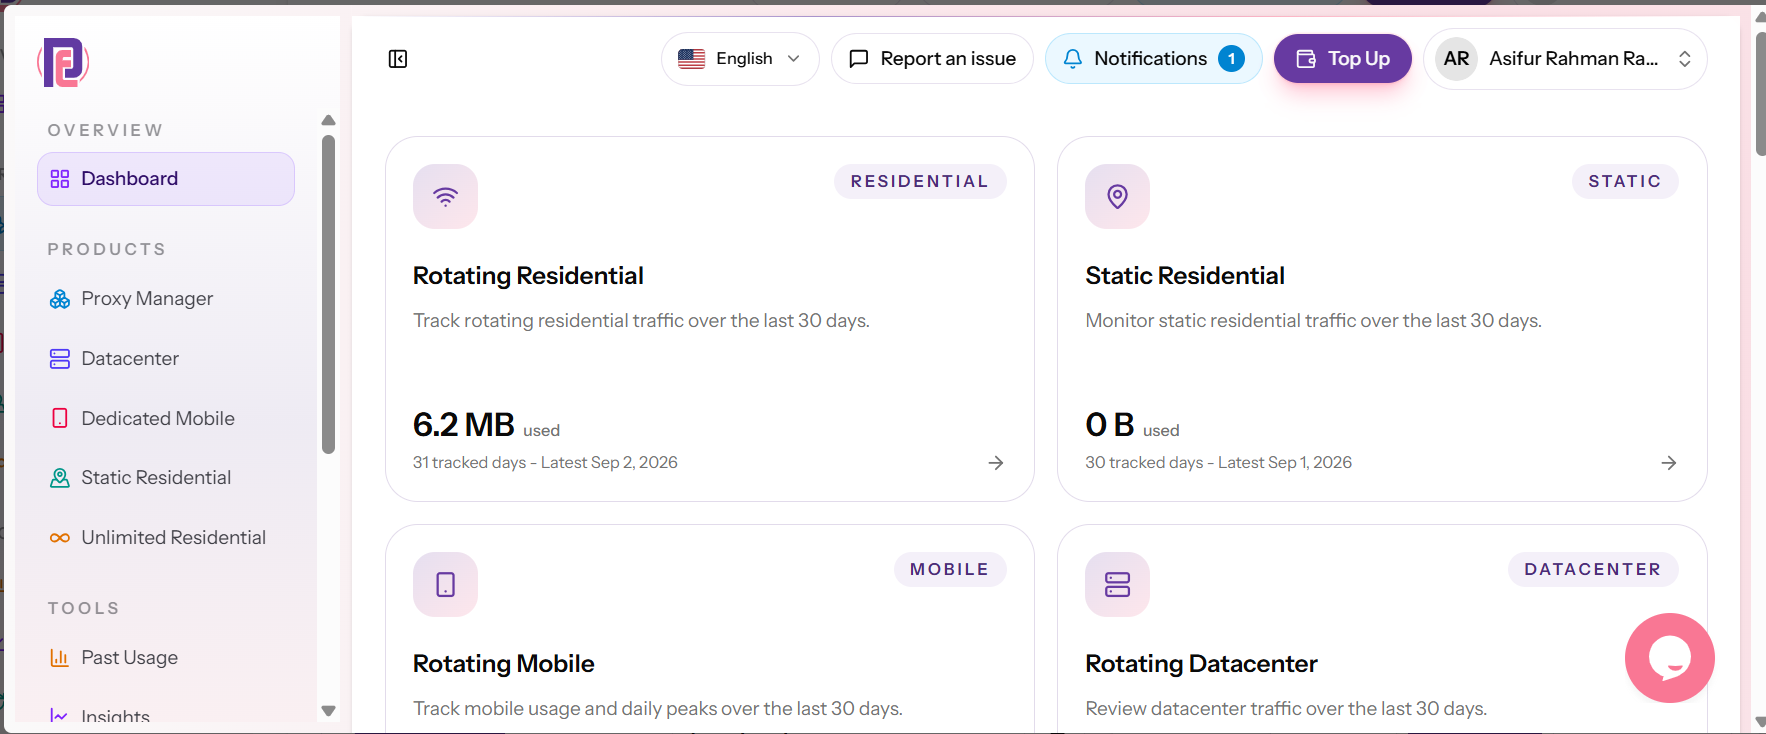Click the Past Usage bar chart icon

[x=60, y=658]
